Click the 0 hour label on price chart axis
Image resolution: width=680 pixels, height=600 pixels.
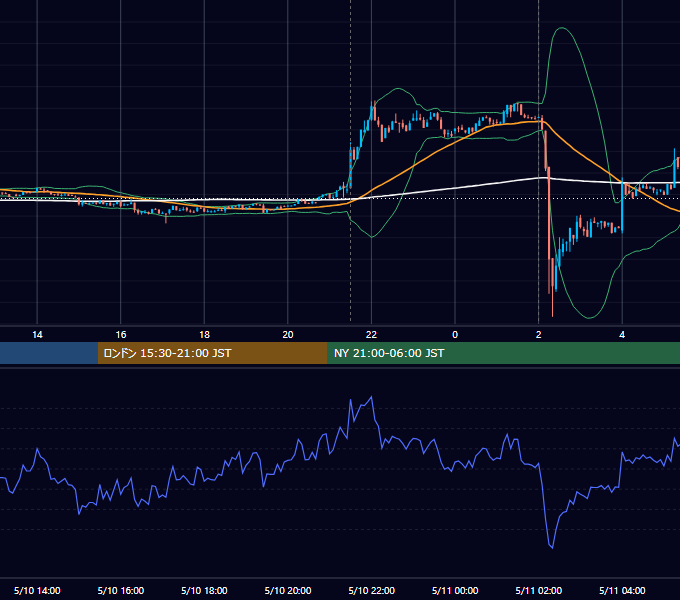pyautogui.click(x=455, y=335)
